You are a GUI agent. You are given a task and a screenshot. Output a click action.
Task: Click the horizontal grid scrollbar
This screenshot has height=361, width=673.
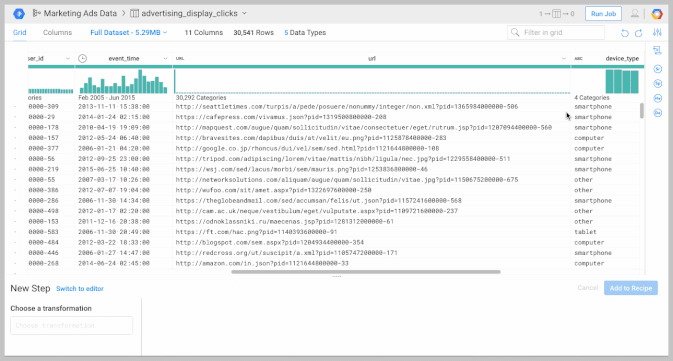366,272
